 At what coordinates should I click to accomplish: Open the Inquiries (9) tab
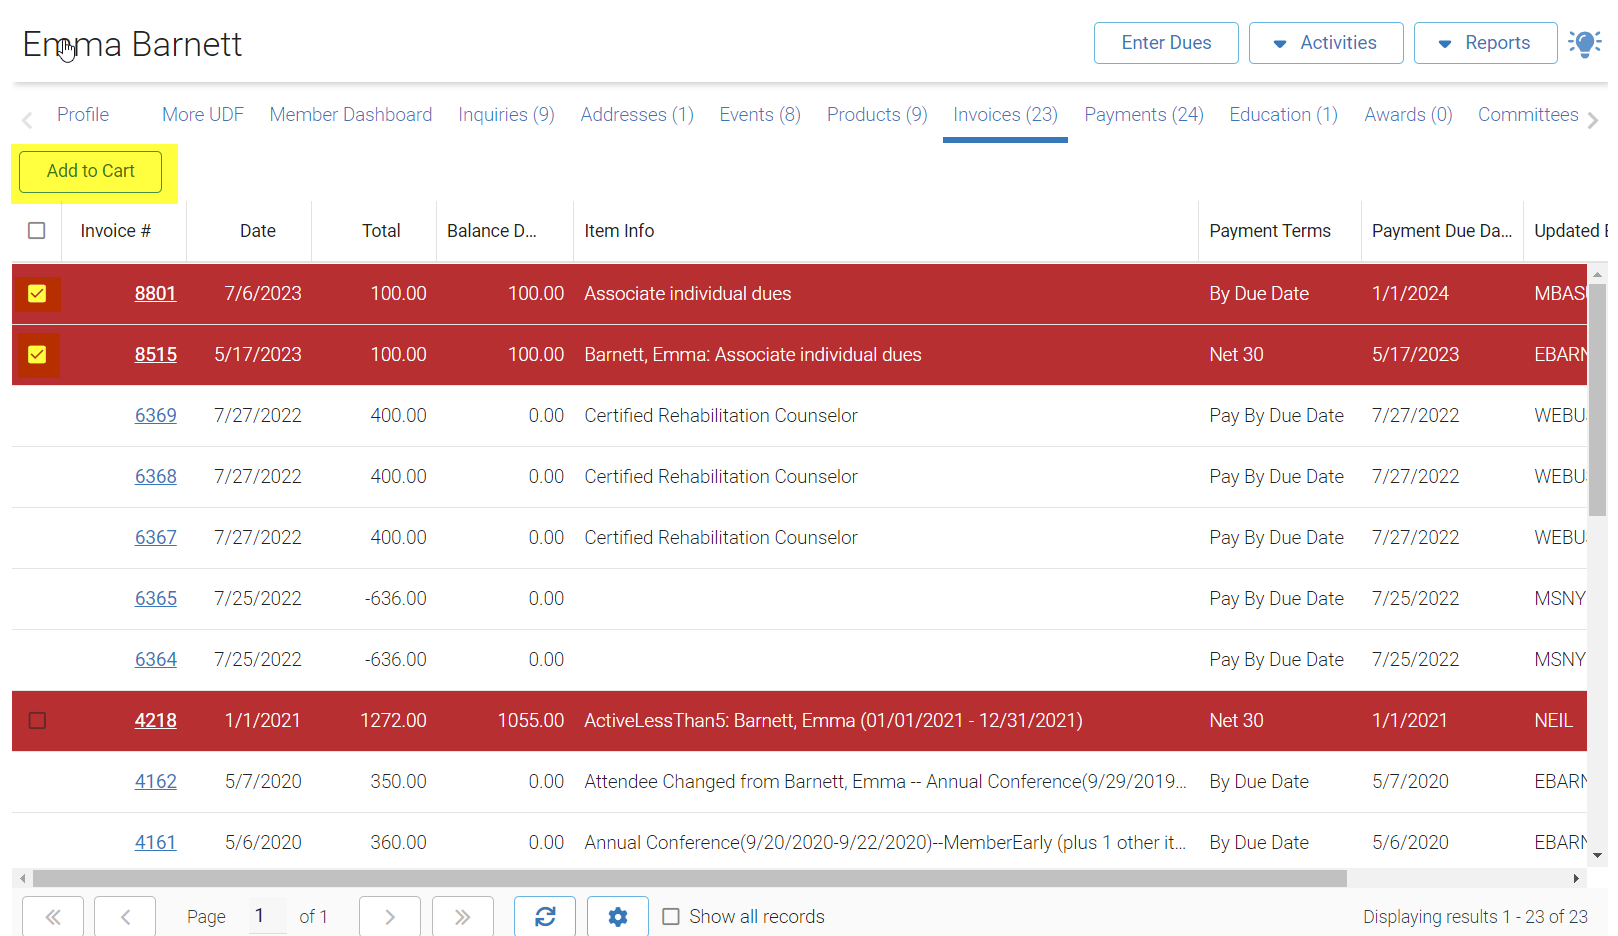click(x=507, y=115)
